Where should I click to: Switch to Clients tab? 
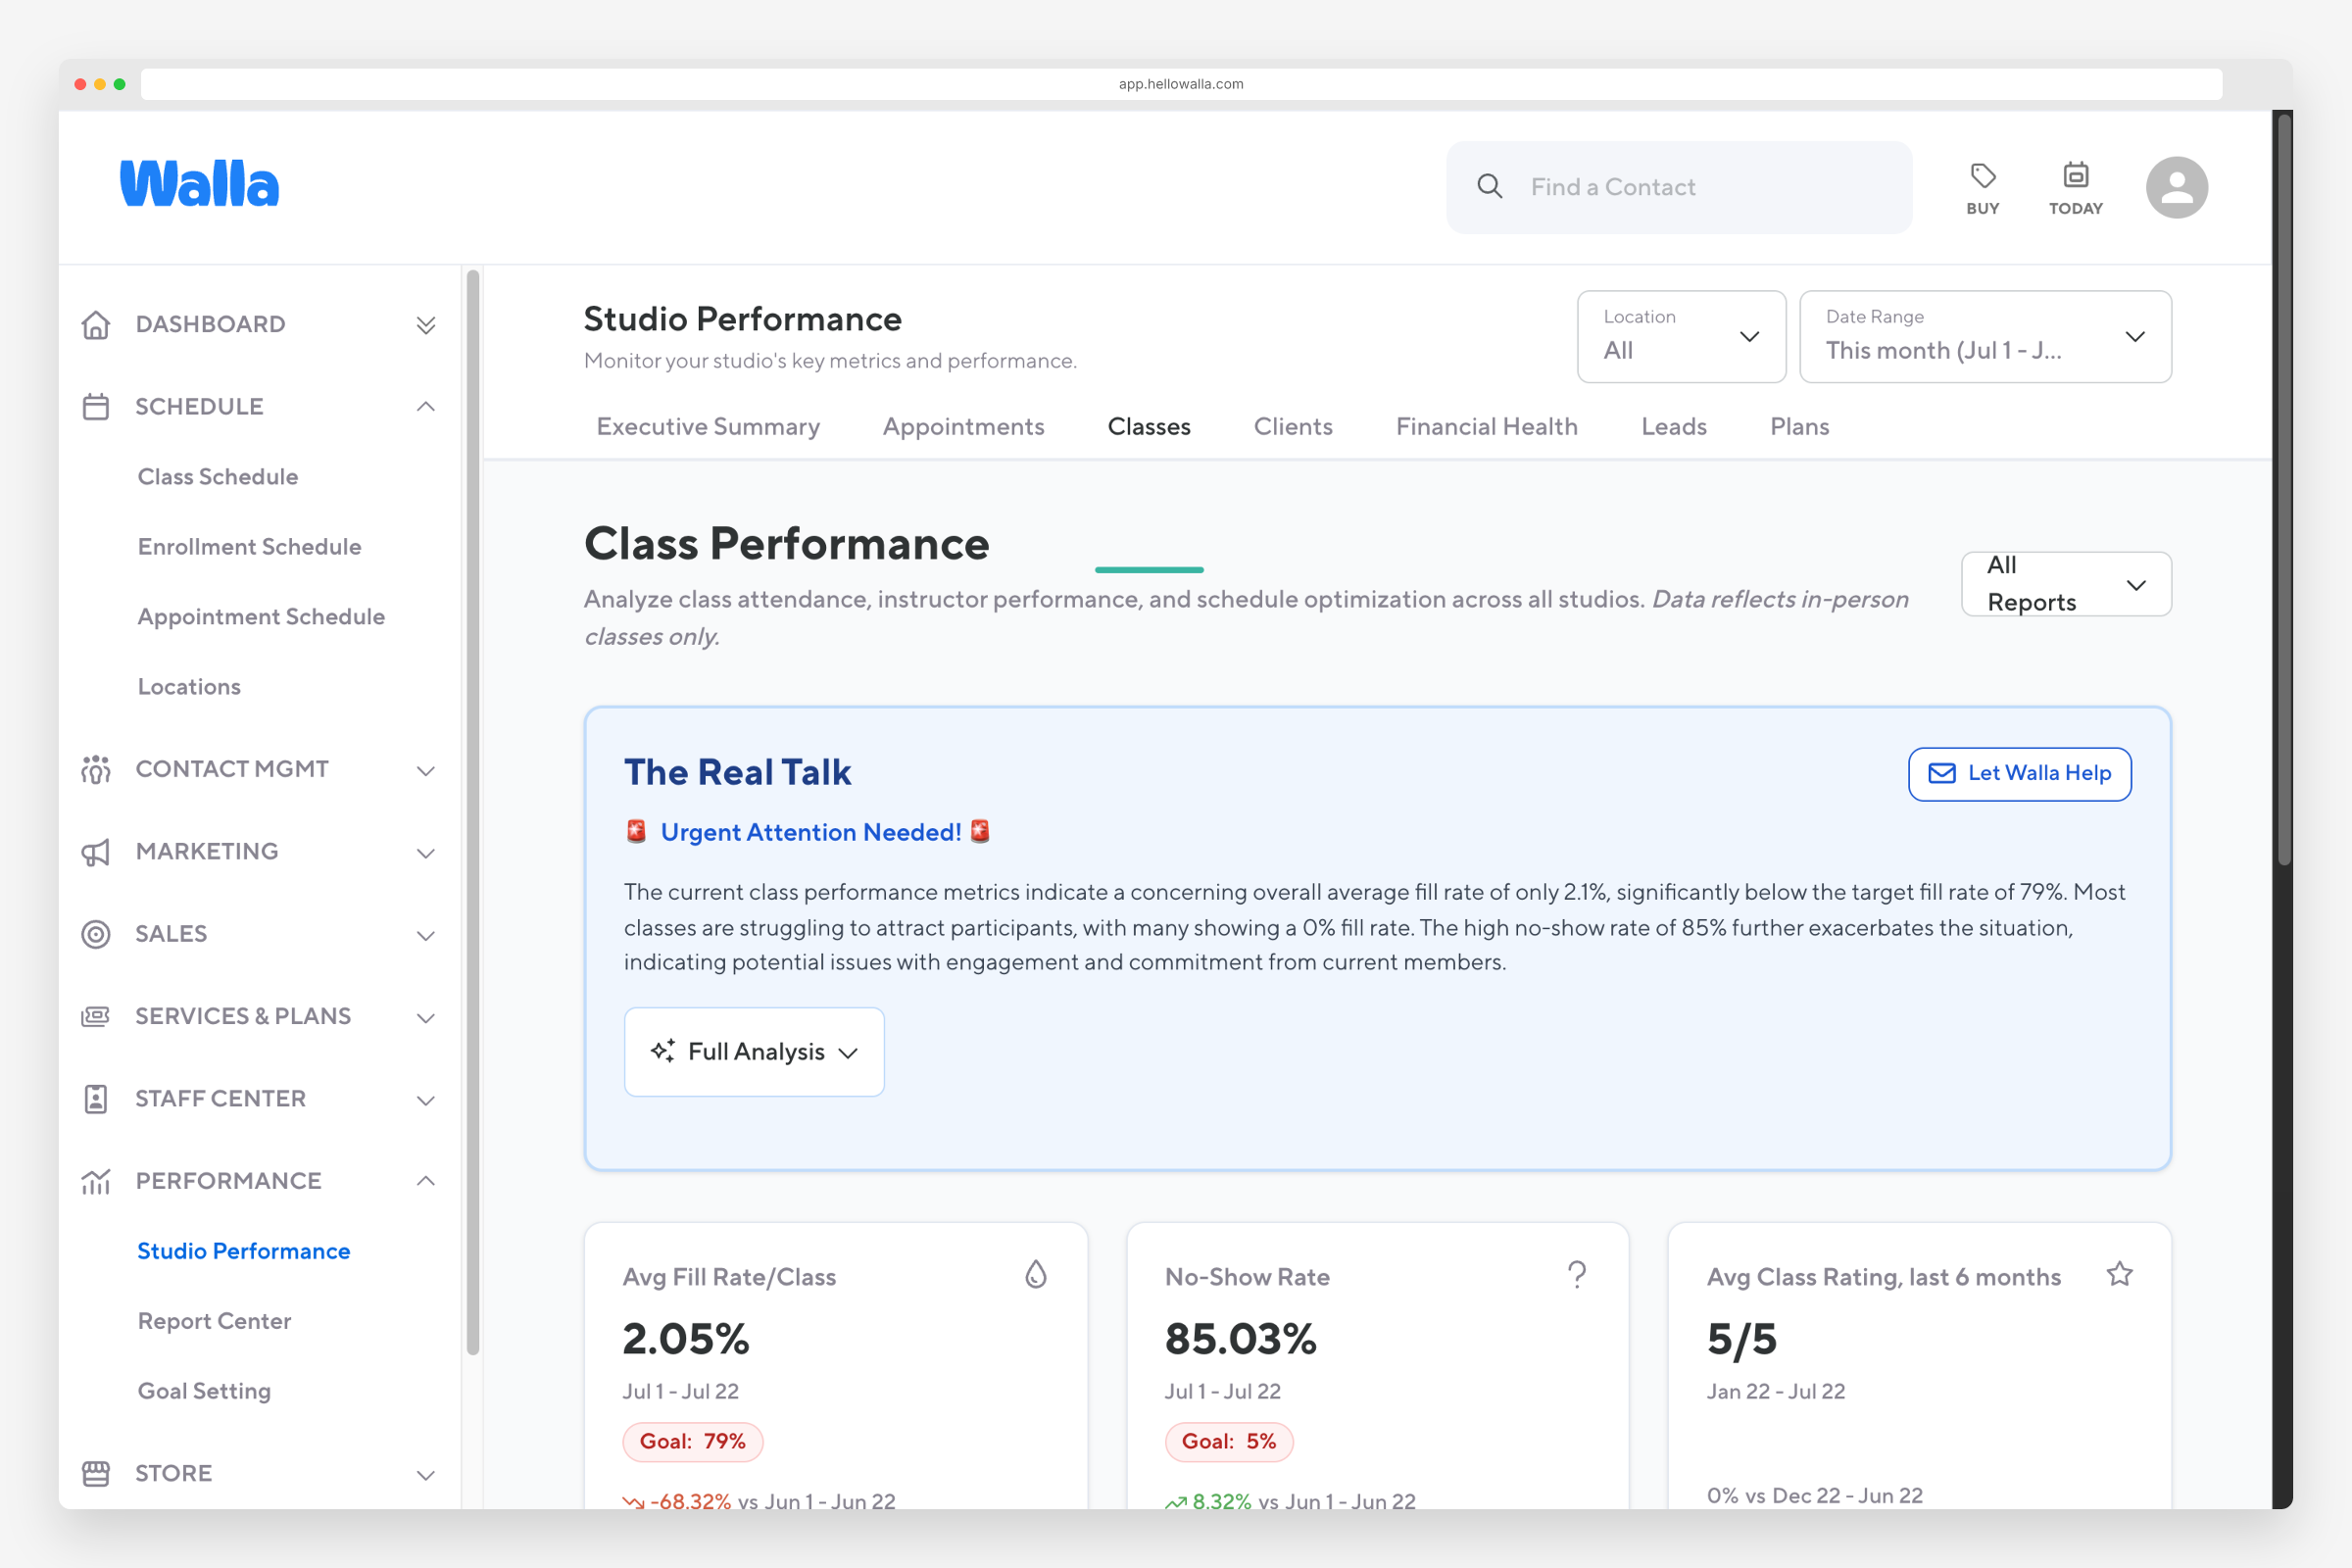tap(1293, 427)
